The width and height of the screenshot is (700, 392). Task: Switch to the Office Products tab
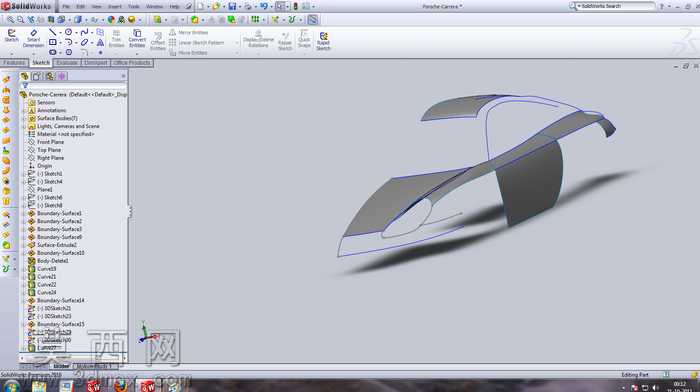click(132, 63)
